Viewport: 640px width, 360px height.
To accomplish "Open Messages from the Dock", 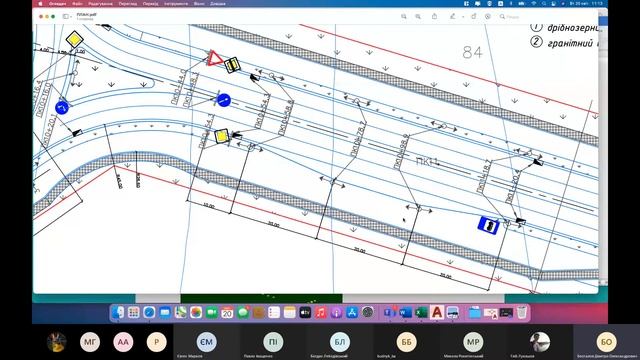I will pos(243,313).
